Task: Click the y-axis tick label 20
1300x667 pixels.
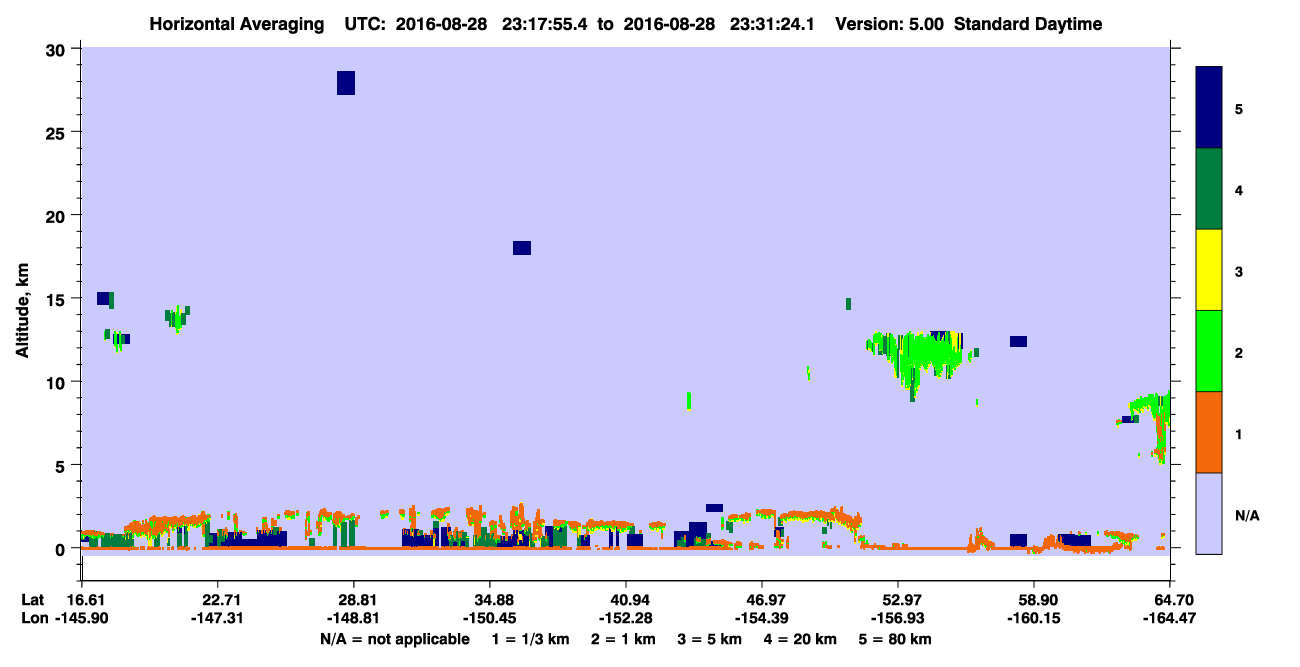Action: pyautogui.click(x=57, y=216)
